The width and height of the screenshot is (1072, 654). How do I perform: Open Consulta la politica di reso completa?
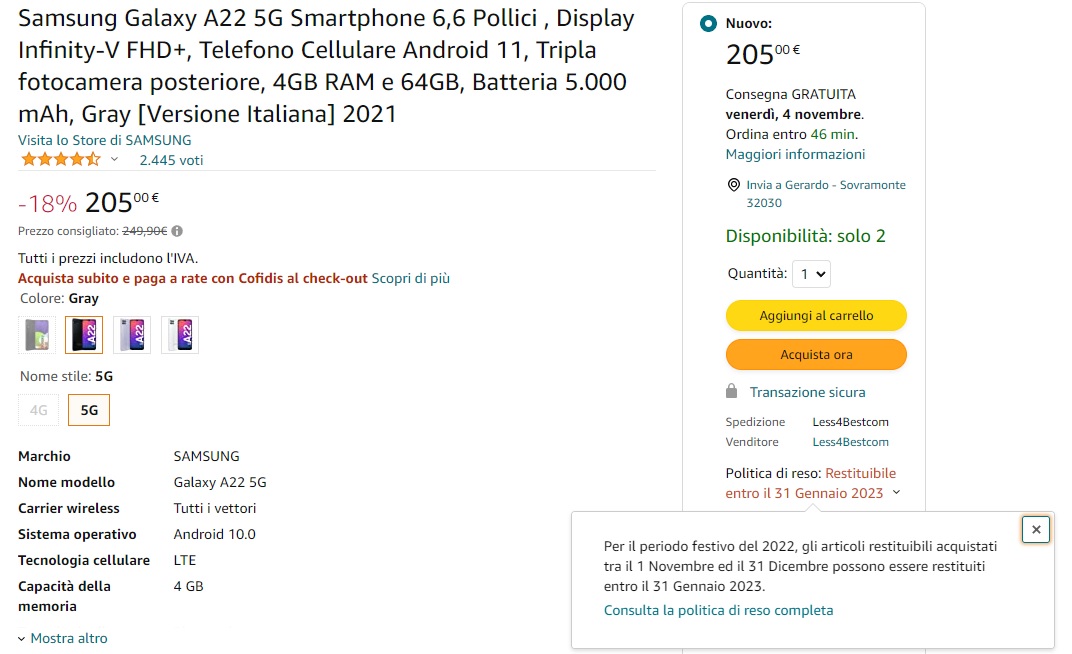click(718, 610)
